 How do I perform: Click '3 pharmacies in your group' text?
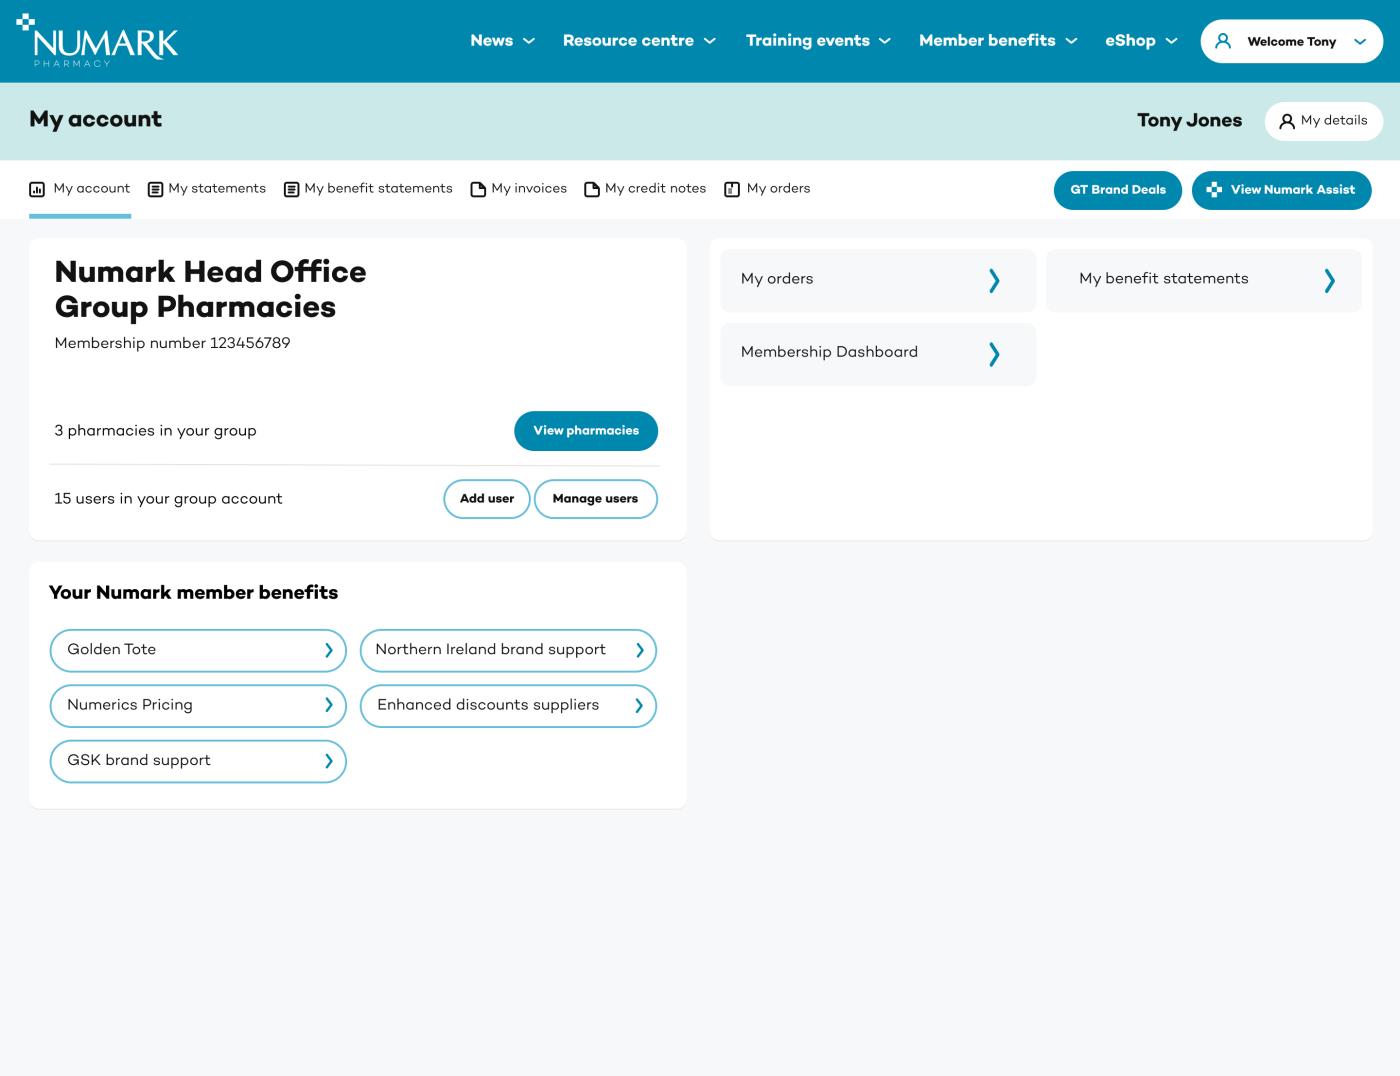pyautogui.click(x=155, y=431)
